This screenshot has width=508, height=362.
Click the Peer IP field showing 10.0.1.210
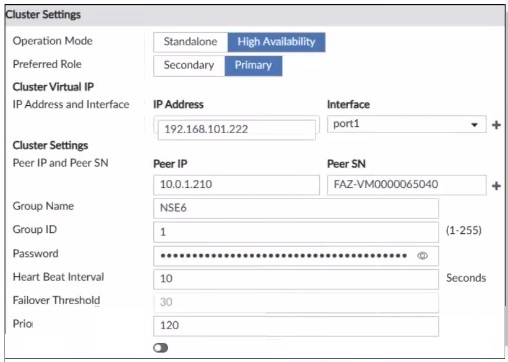tap(236, 185)
